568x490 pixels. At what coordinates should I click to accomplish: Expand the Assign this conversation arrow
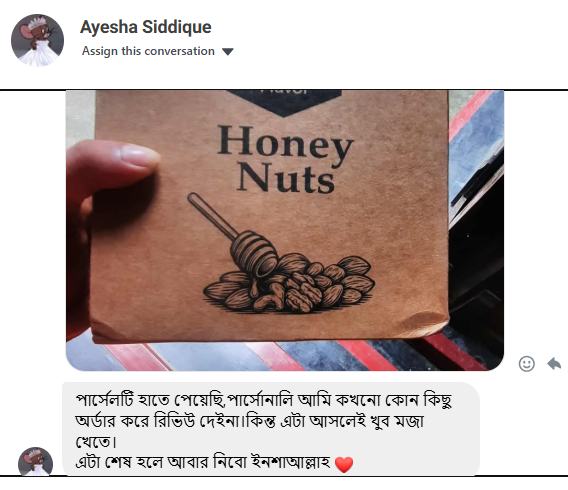click(227, 52)
